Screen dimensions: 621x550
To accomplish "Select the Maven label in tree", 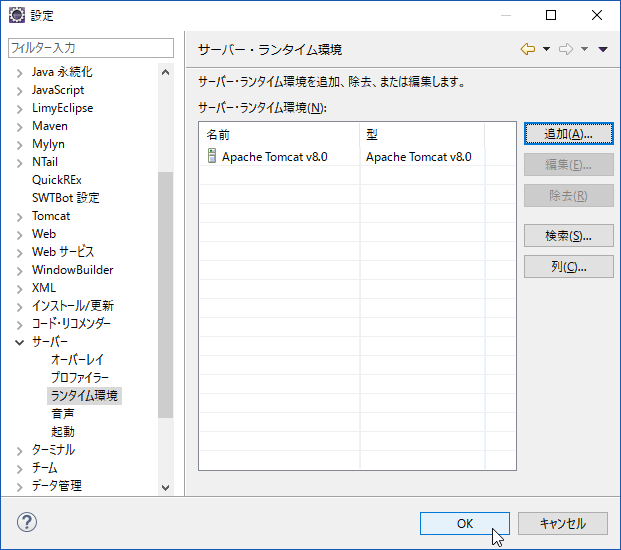I will click(50, 126).
